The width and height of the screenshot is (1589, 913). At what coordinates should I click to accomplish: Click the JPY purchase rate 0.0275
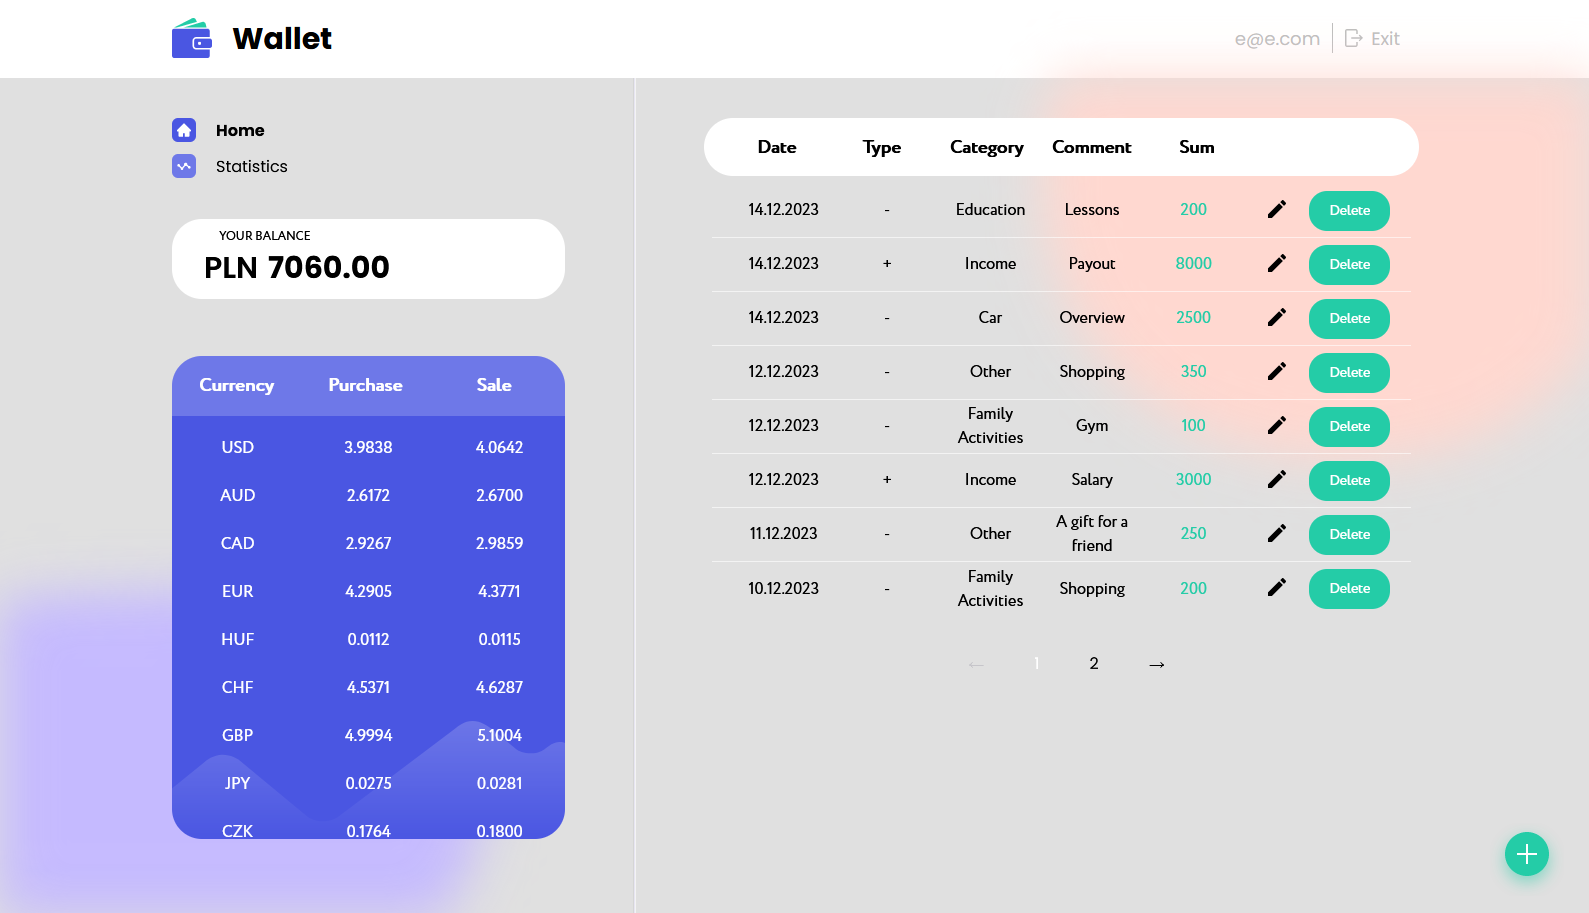(x=368, y=783)
